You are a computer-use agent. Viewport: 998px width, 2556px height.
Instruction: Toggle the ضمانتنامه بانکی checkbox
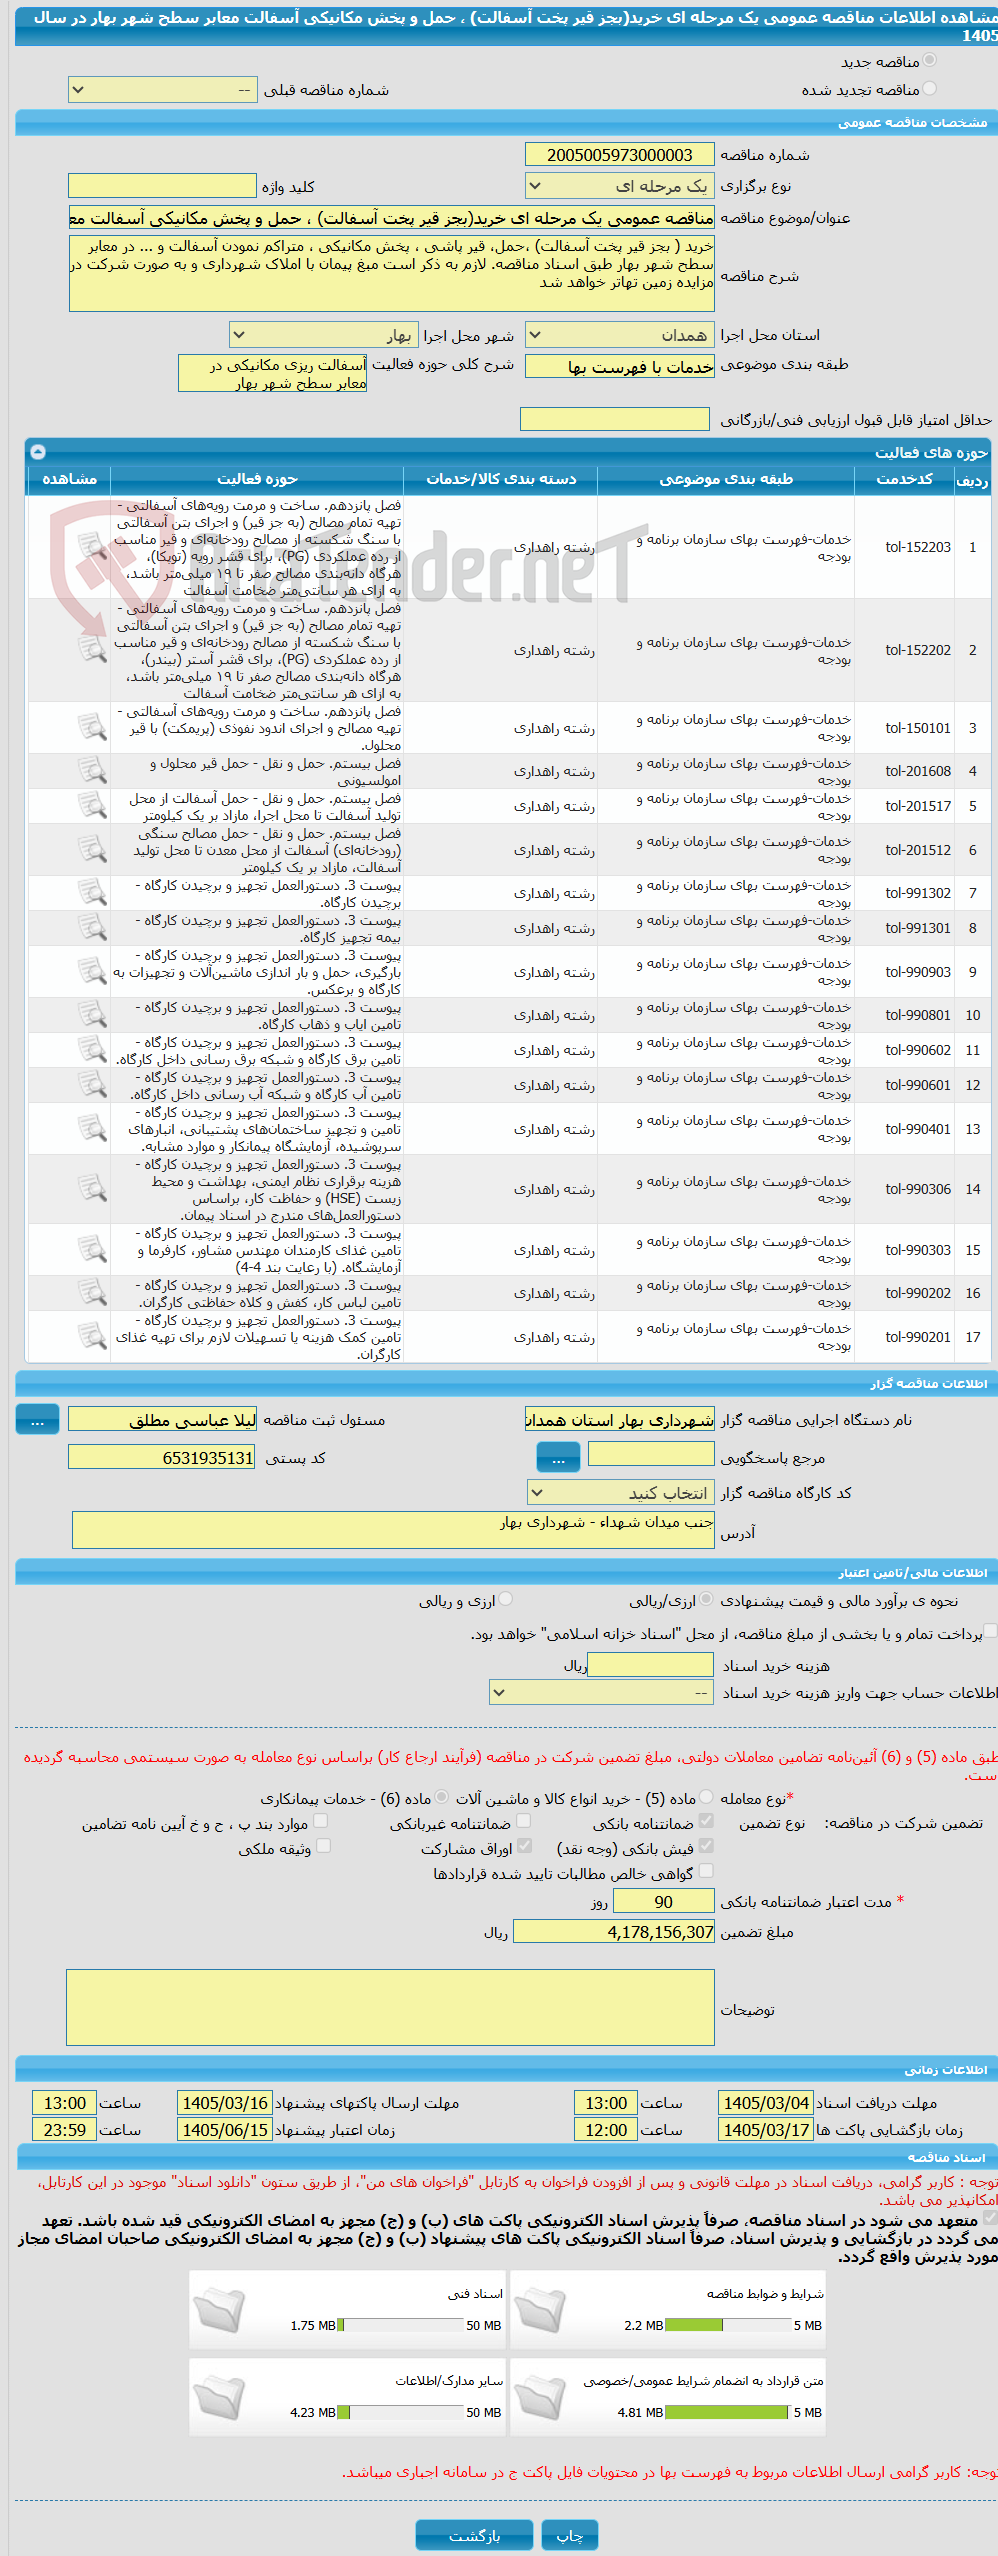(706, 1821)
